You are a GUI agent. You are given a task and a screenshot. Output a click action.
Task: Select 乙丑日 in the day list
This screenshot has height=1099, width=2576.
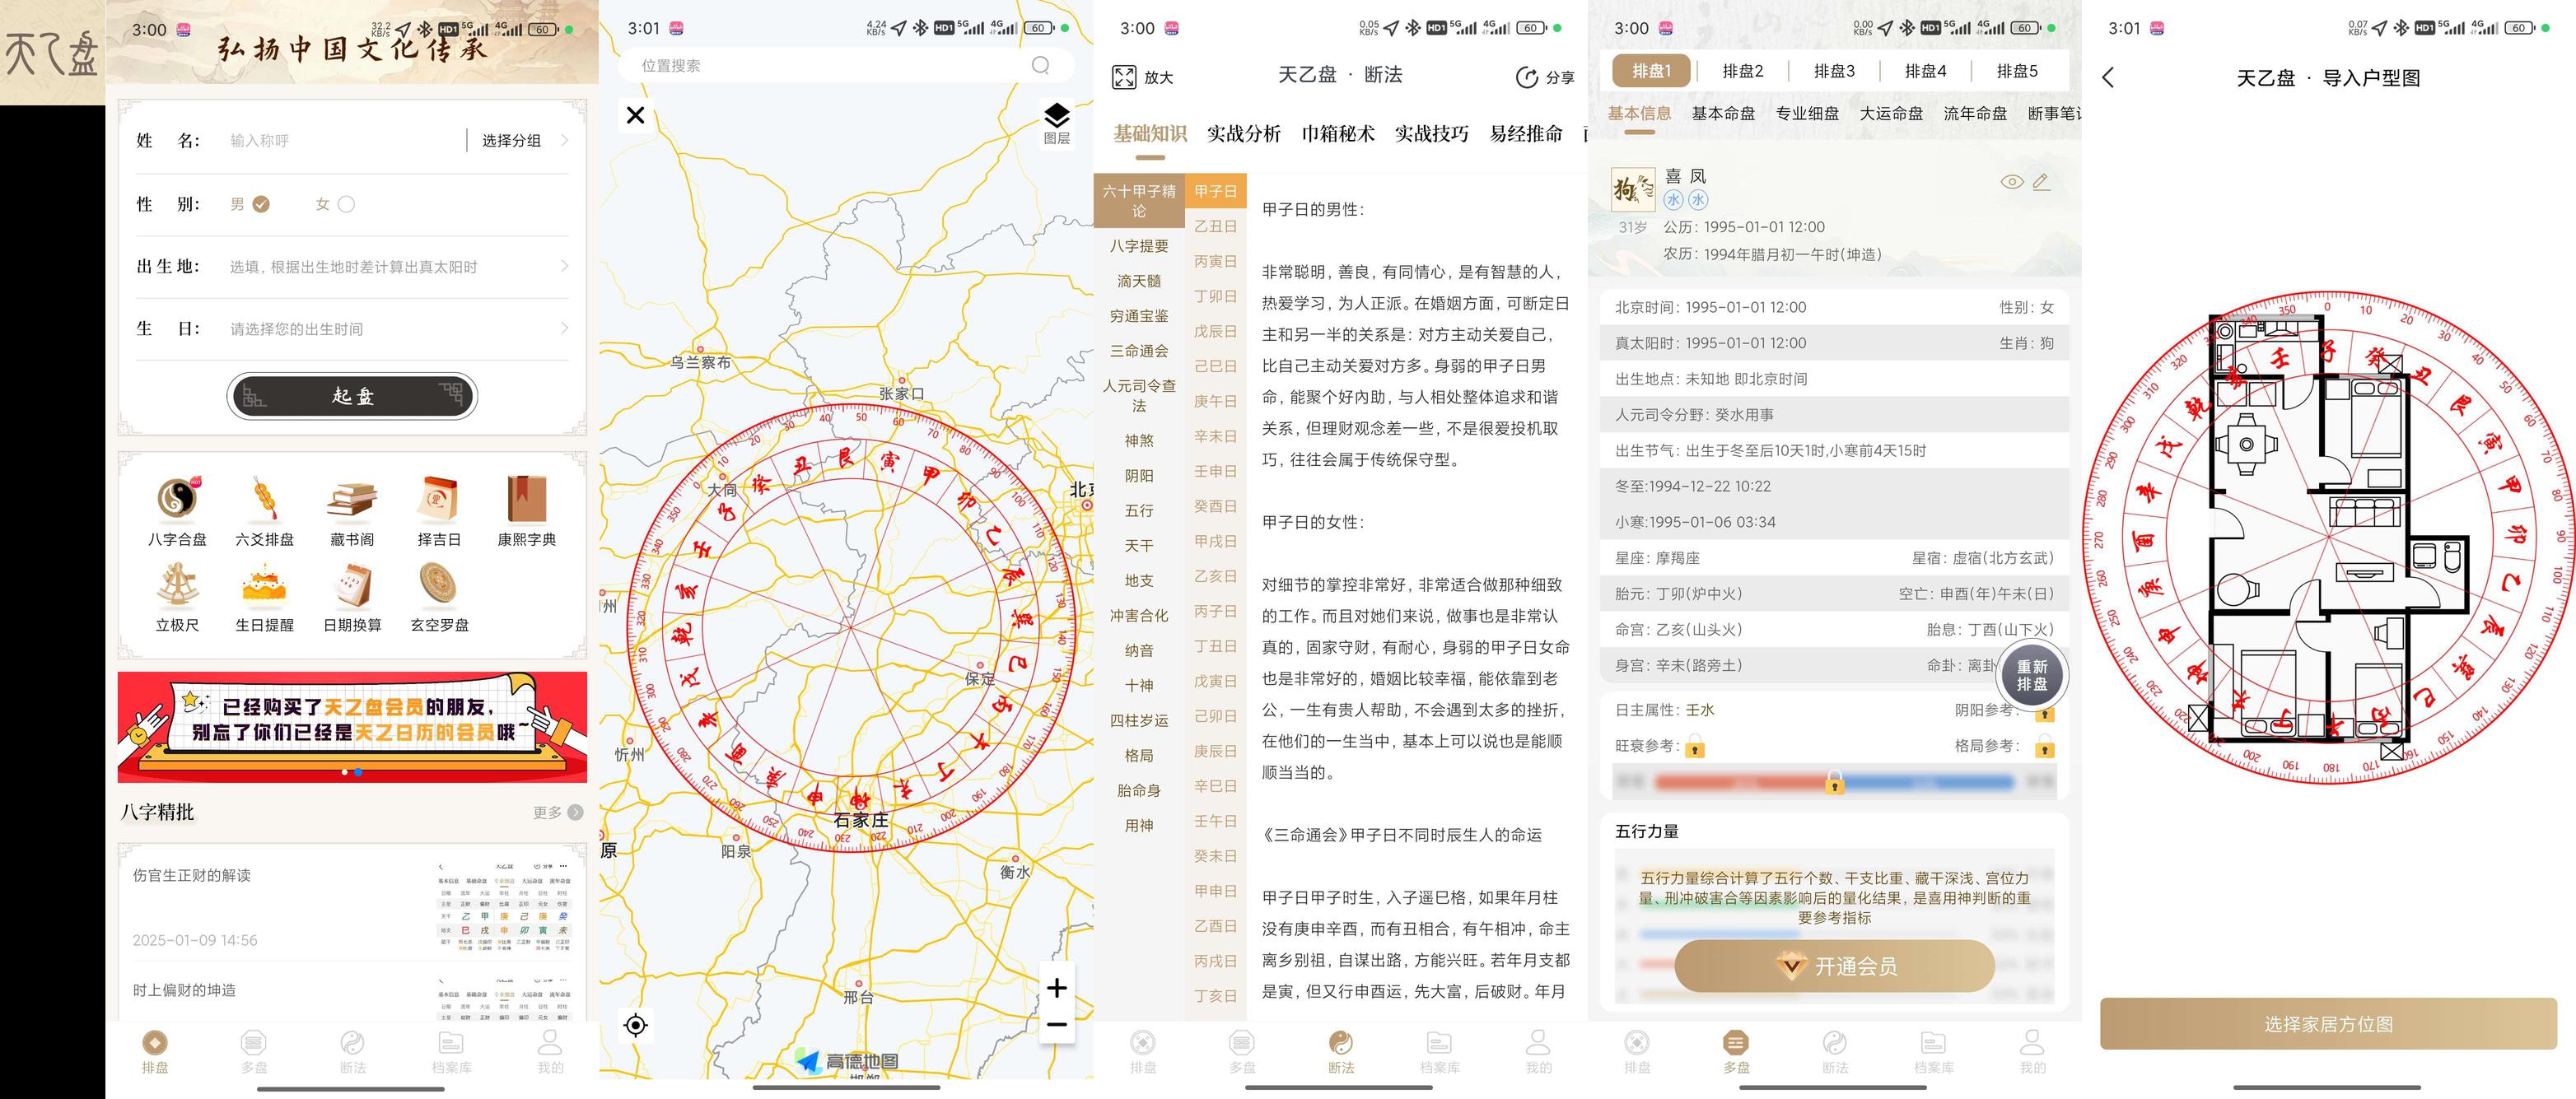pos(1215,227)
